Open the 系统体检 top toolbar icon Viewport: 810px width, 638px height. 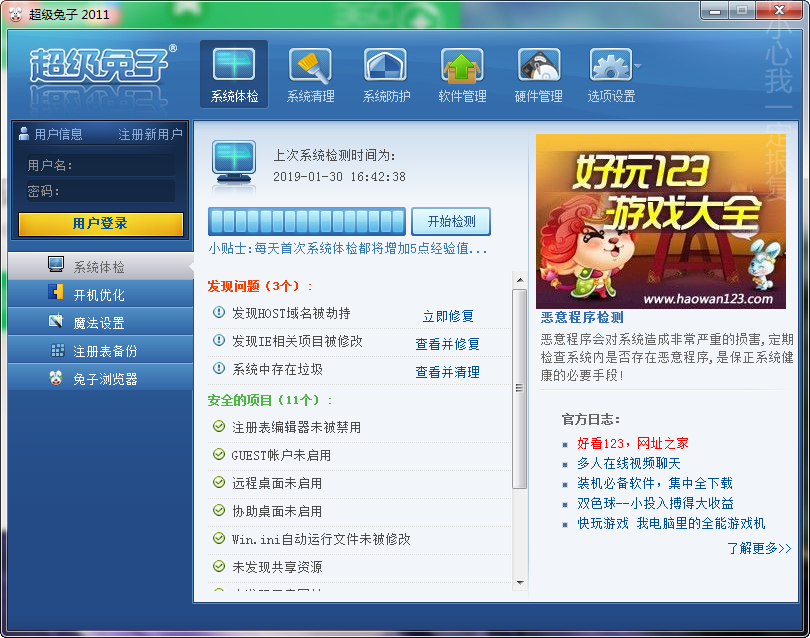pos(234,74)
